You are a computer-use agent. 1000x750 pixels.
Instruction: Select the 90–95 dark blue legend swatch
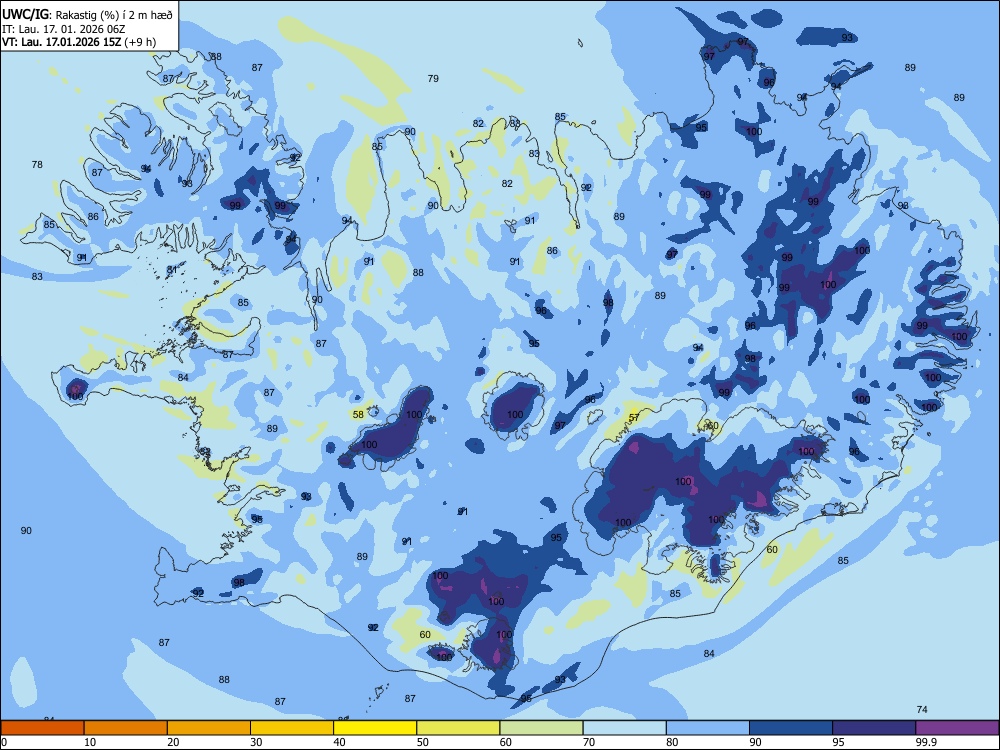(x=791, y=728)
